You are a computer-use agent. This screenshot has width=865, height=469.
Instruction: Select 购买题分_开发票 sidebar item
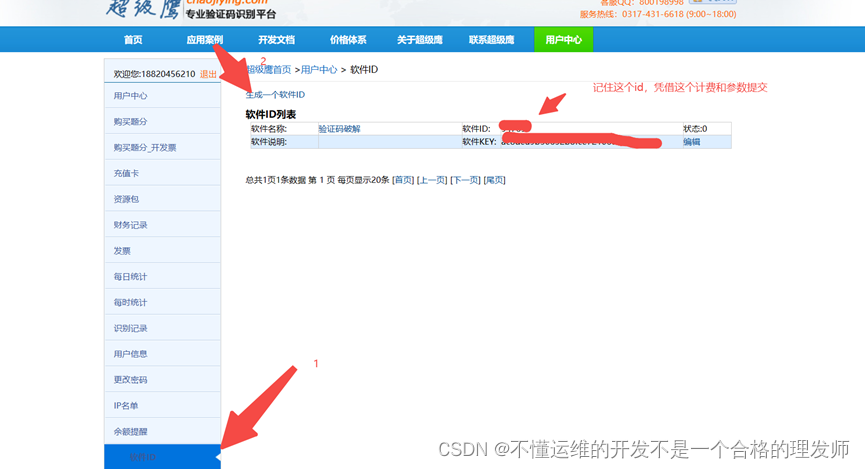coord(162,147)
